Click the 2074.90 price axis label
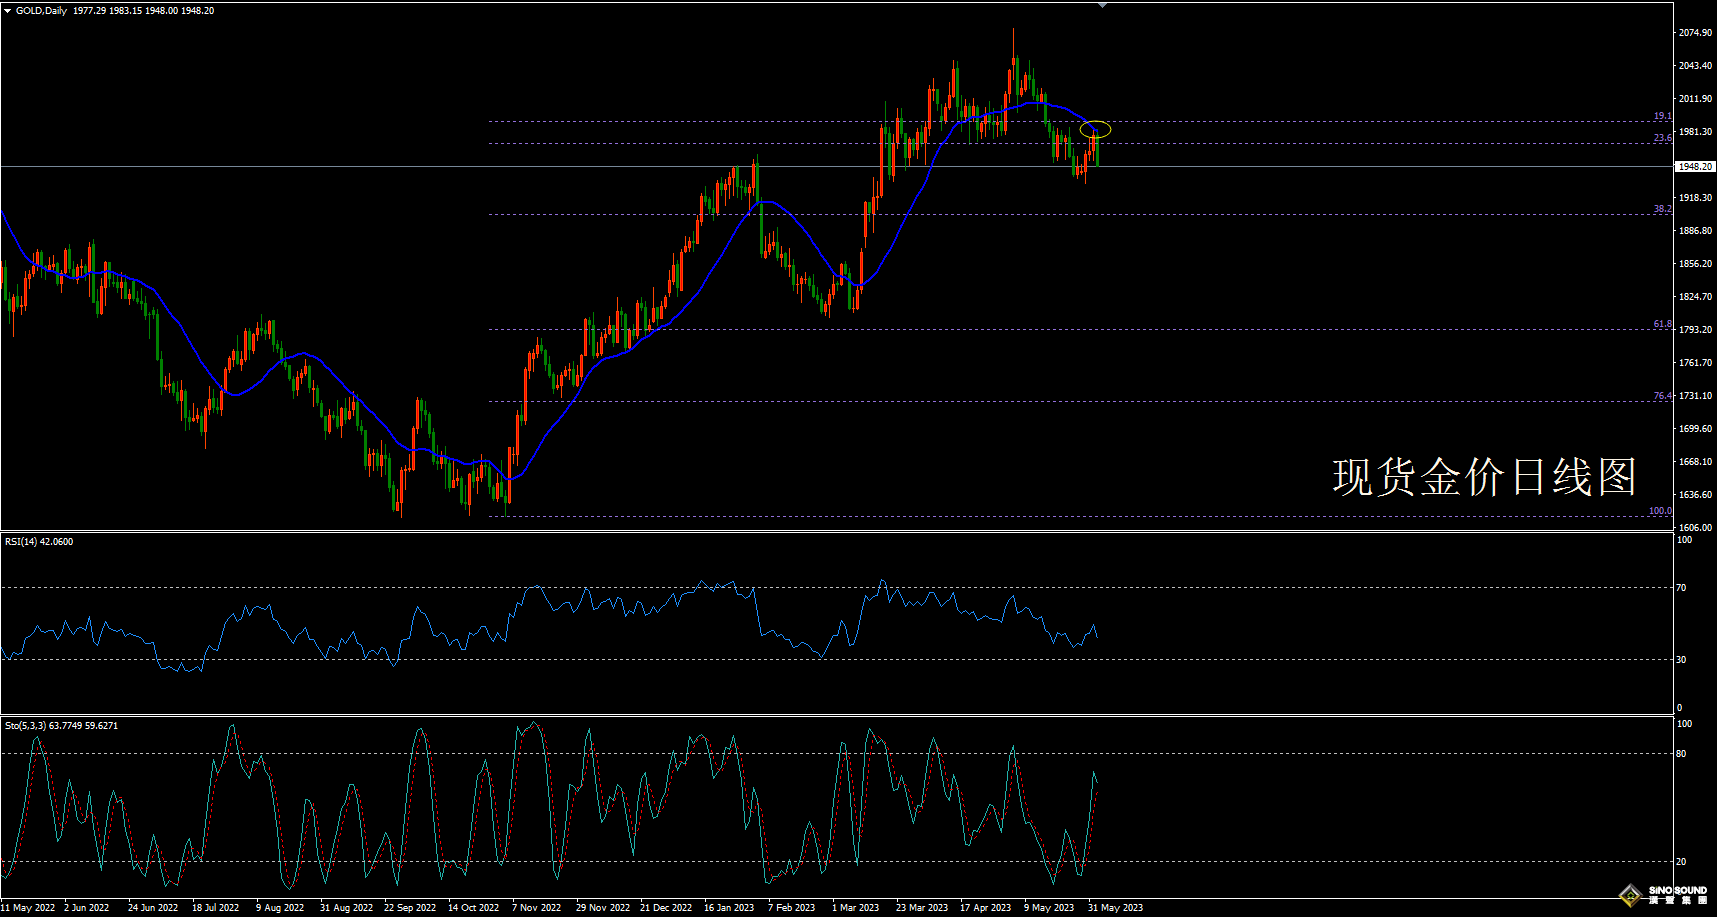Screen dimensions: 1717x917 pos(1695,33)
